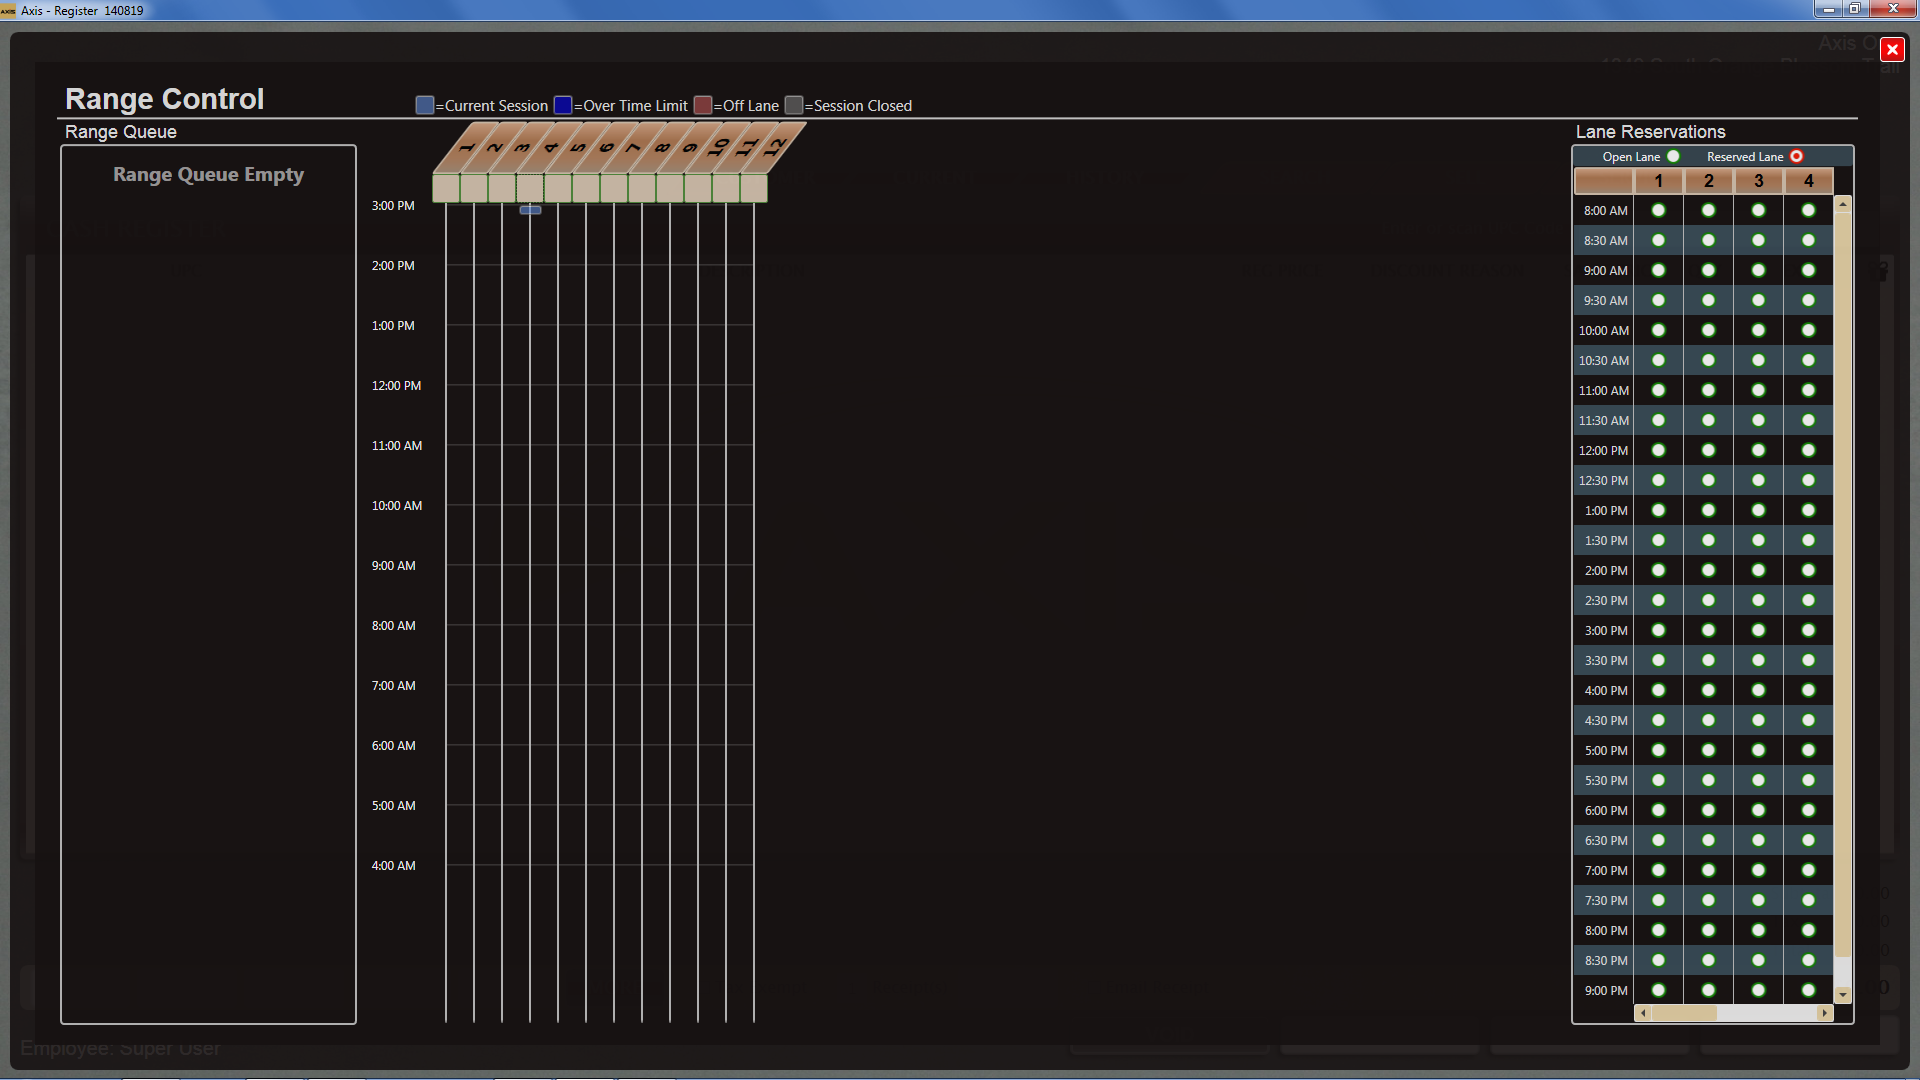The height and width of the screenshot is (1080, 1920).
Task: Click the horizontal scrollbar thumb in Lane Reservations
Action: pyautogui.click(x=1684, y=1013)
